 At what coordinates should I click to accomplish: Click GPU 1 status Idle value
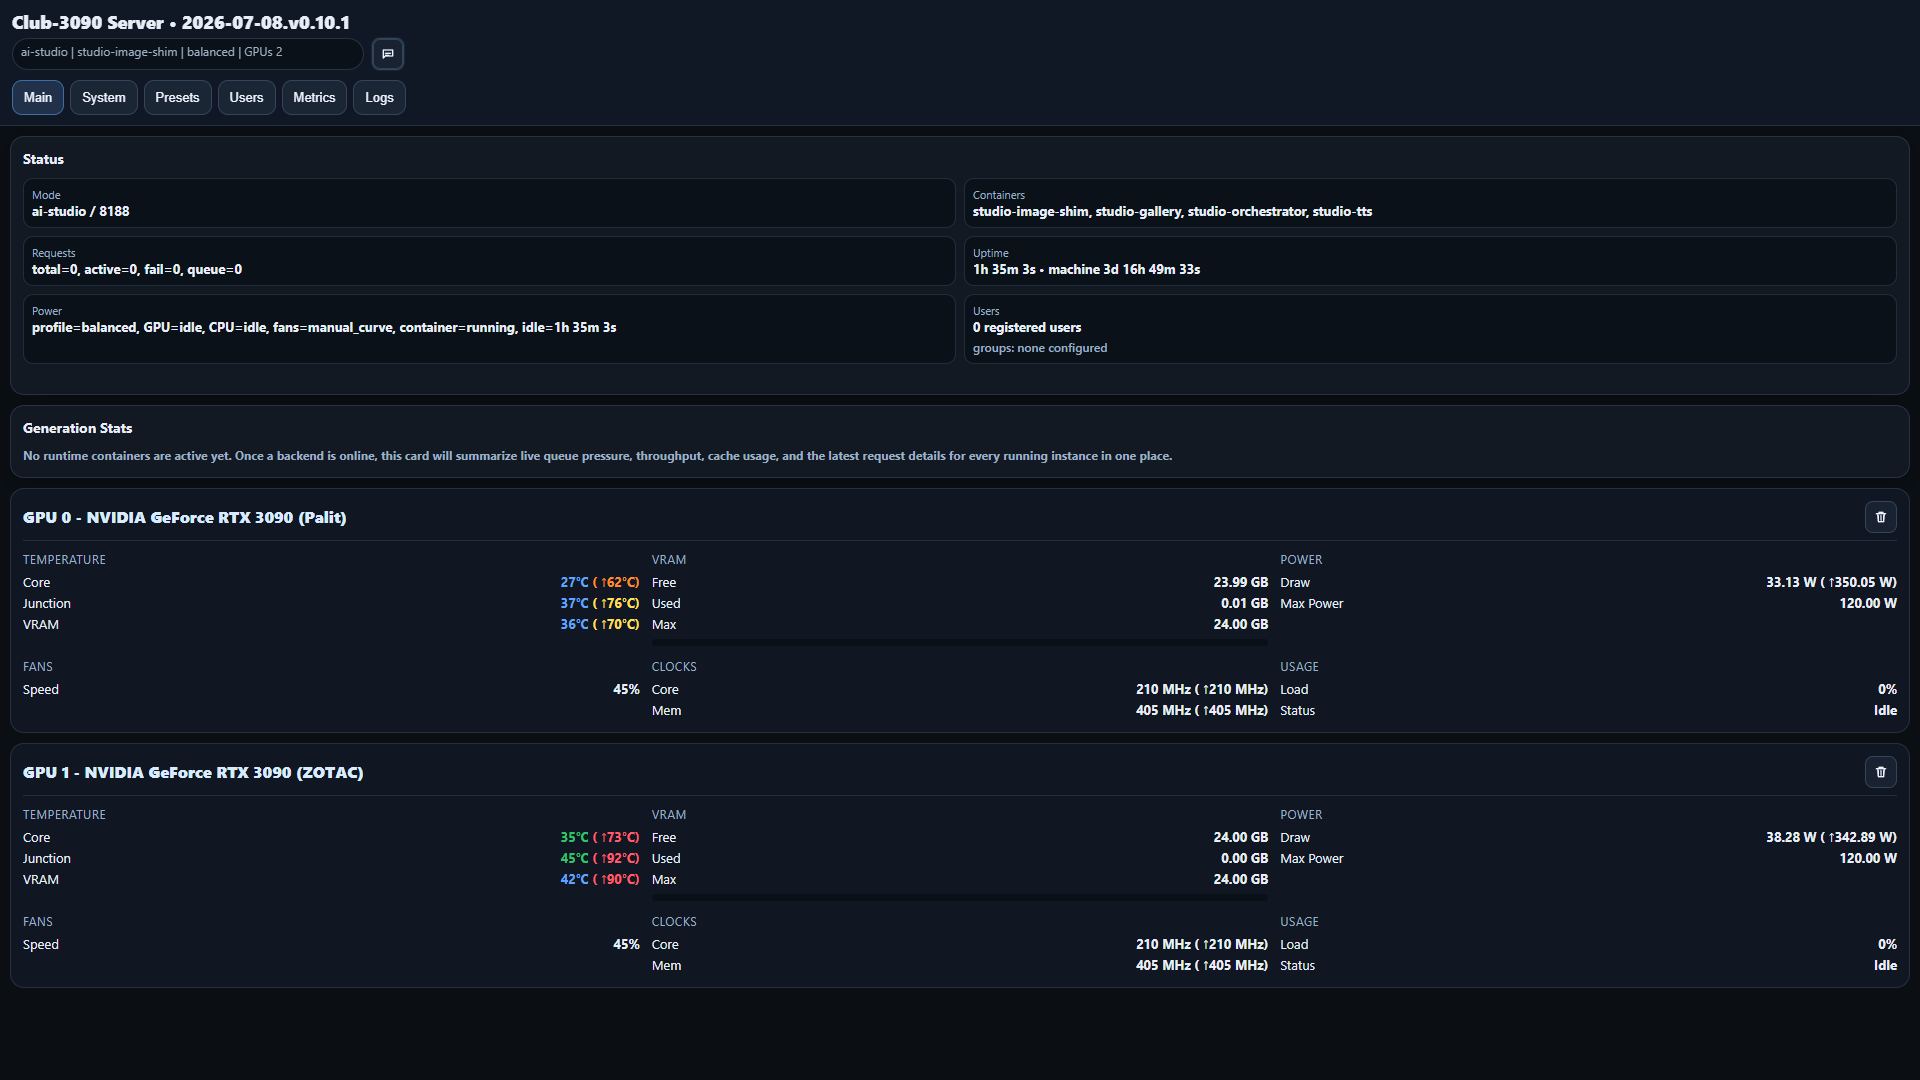point(1885,965)
